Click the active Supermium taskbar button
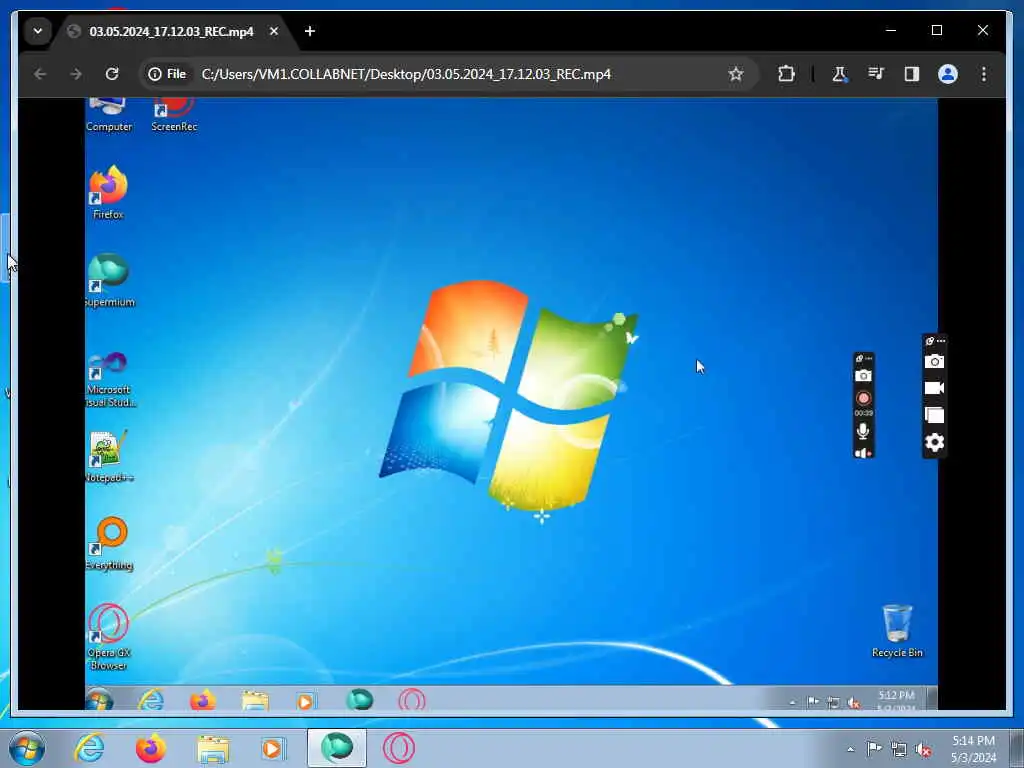Screen dimensions: 1024x768 click(337, 748)
